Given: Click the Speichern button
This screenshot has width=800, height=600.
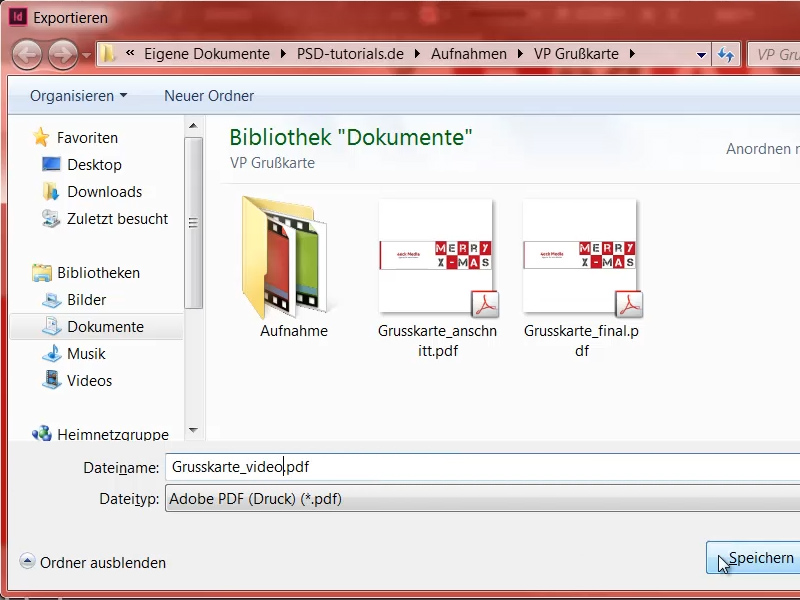Looking at the screenshot, I should (x=754, y=558).
